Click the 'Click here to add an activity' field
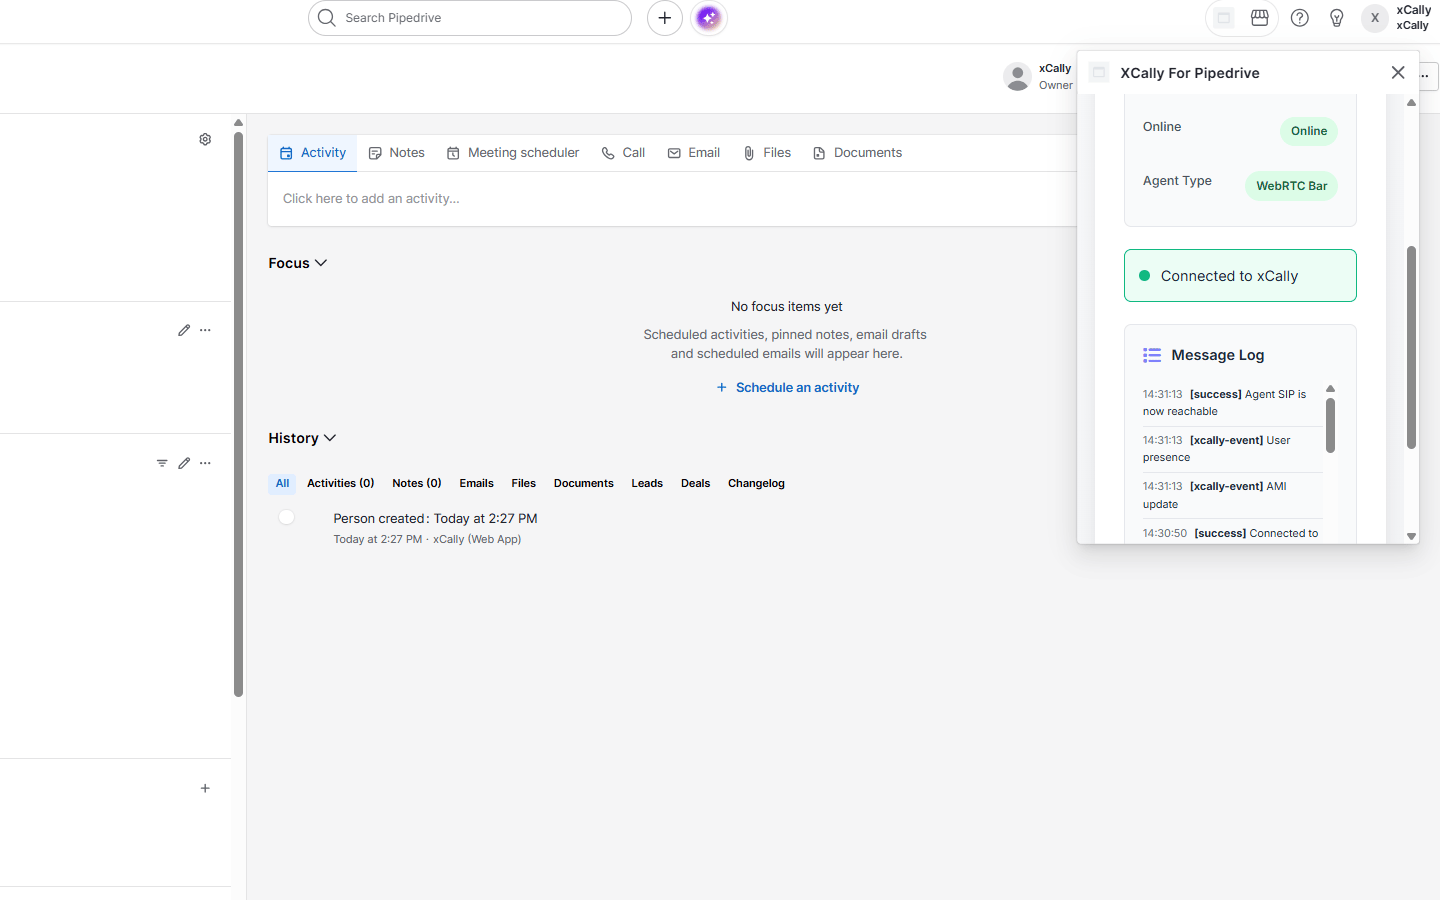This screenshot has height=900, width=1440. point(672,199)
